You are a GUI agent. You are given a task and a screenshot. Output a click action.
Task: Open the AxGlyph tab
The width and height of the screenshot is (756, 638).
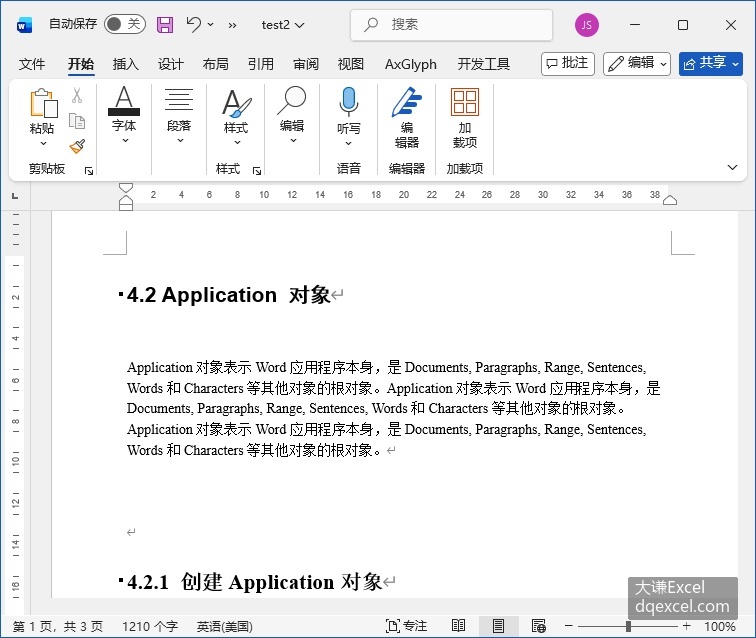click(411, 64)
